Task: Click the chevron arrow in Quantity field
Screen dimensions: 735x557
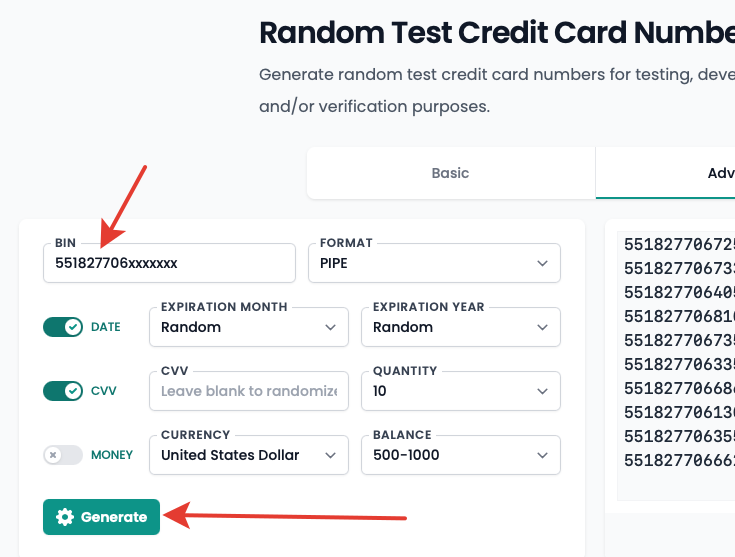Action: coord(542,391)
